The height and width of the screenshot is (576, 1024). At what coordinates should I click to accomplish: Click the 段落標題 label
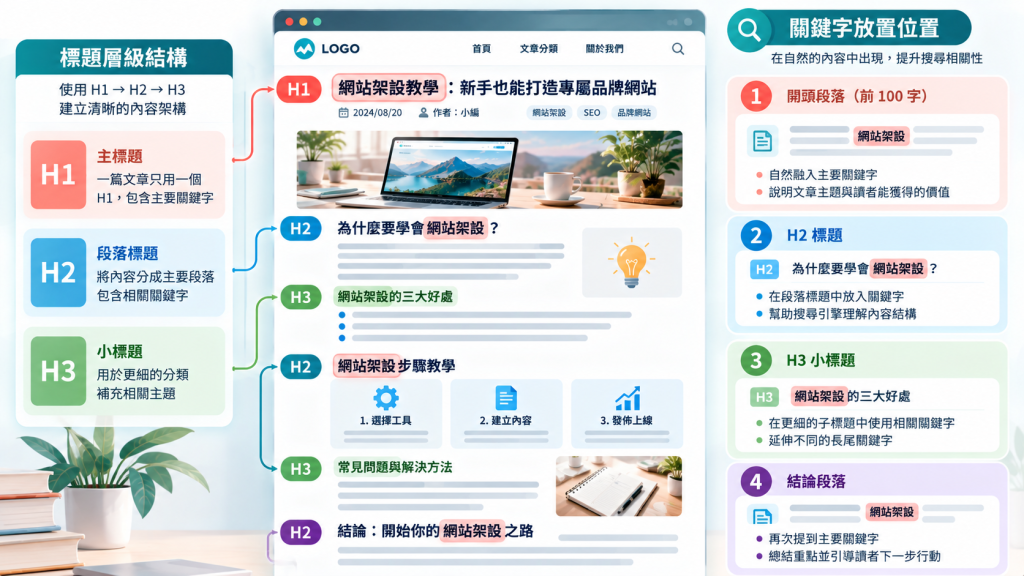127,253
